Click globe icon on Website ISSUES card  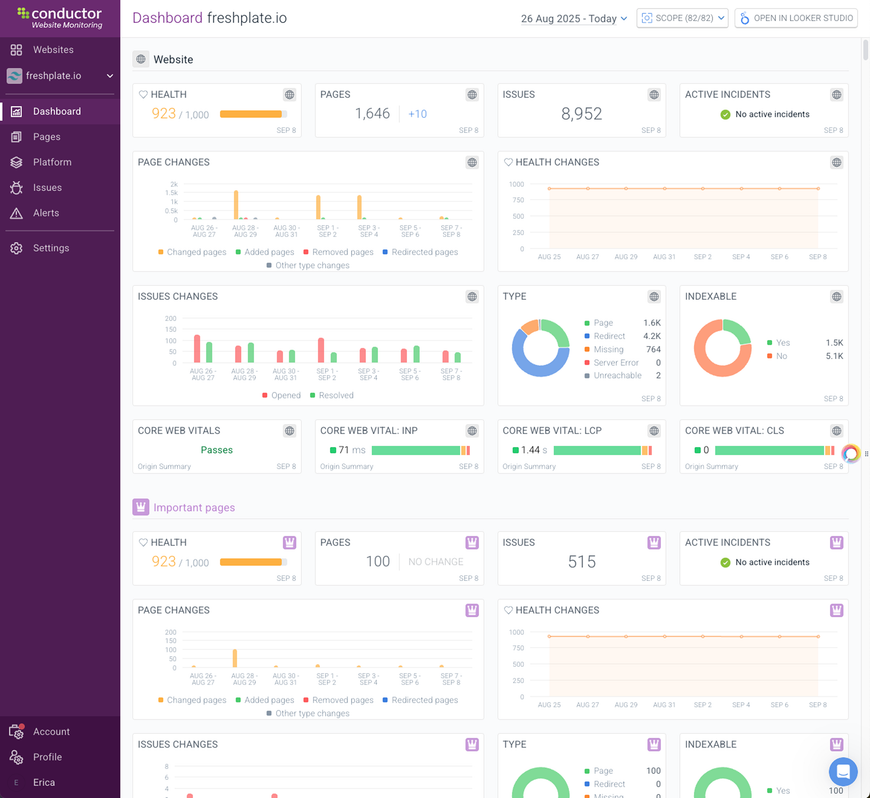(654, 94)
